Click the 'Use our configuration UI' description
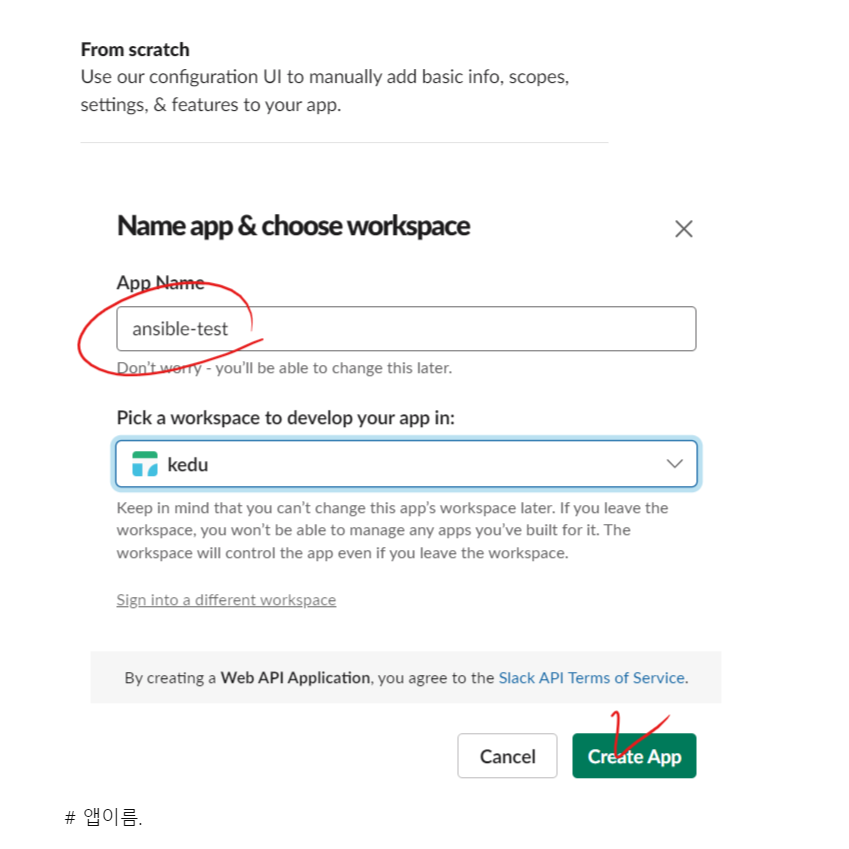Screen dimensions: 849x849 coord(325,90)
